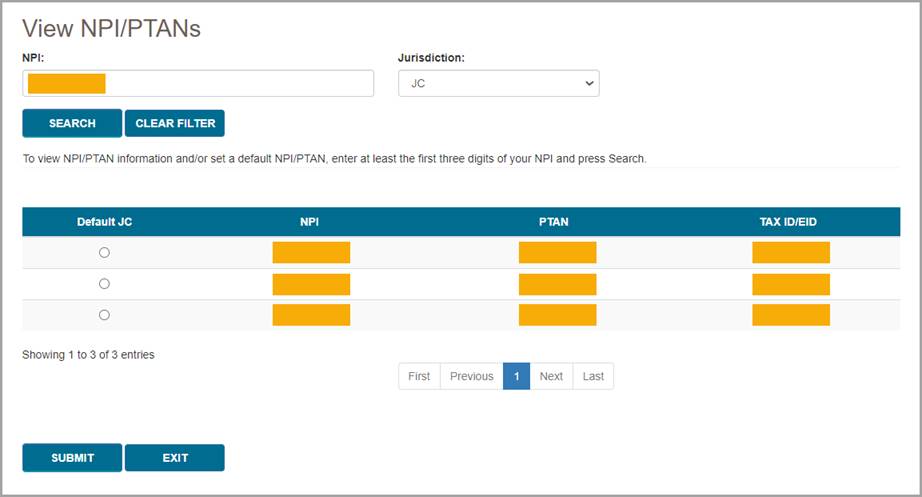
Task: Advance using the Next pagination link
Action: pos(551,376)
